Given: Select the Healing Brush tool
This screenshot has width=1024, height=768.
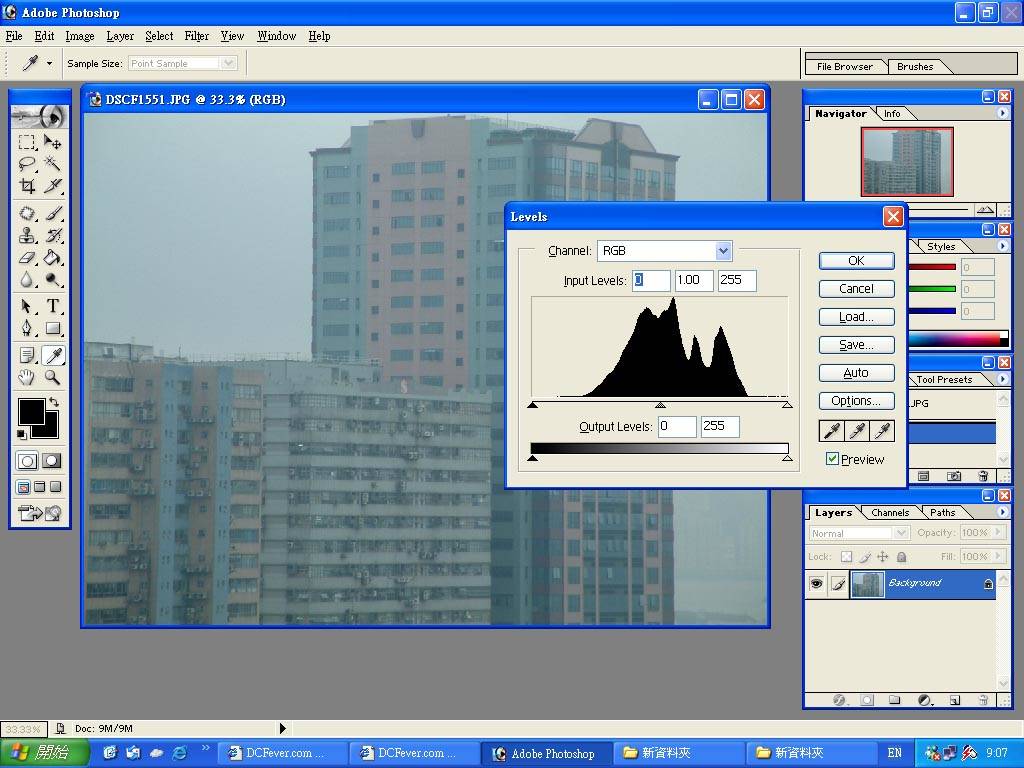Looking at the screenshot, I should [x=27, y=214].
